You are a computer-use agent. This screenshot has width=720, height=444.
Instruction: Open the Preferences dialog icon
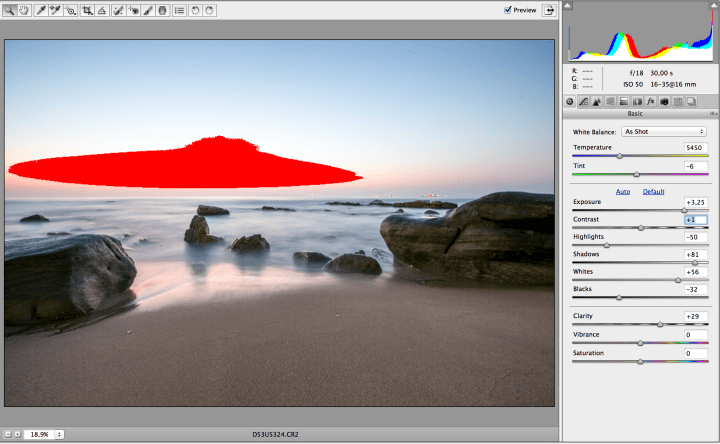[x=178, y=10]
